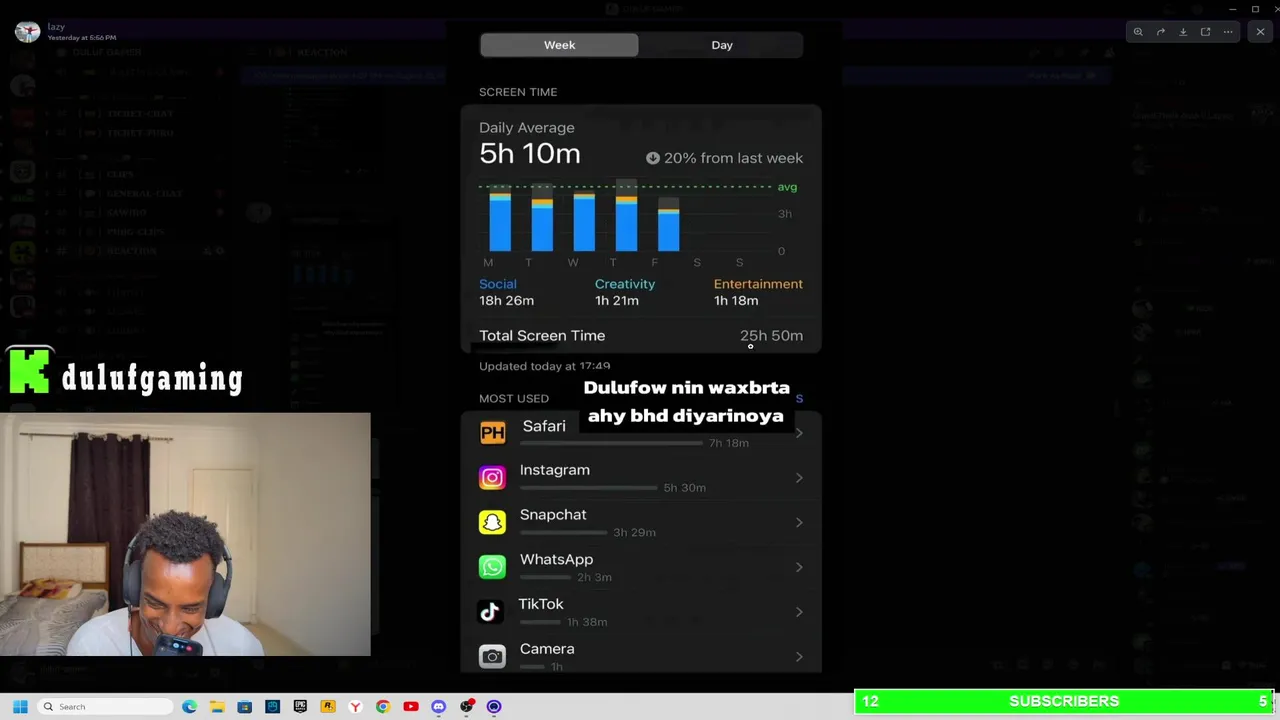Screen dimensions: 1280x720
Task: Click the Safari app icon
Action: pyautogui.click(x=492, y=432)
